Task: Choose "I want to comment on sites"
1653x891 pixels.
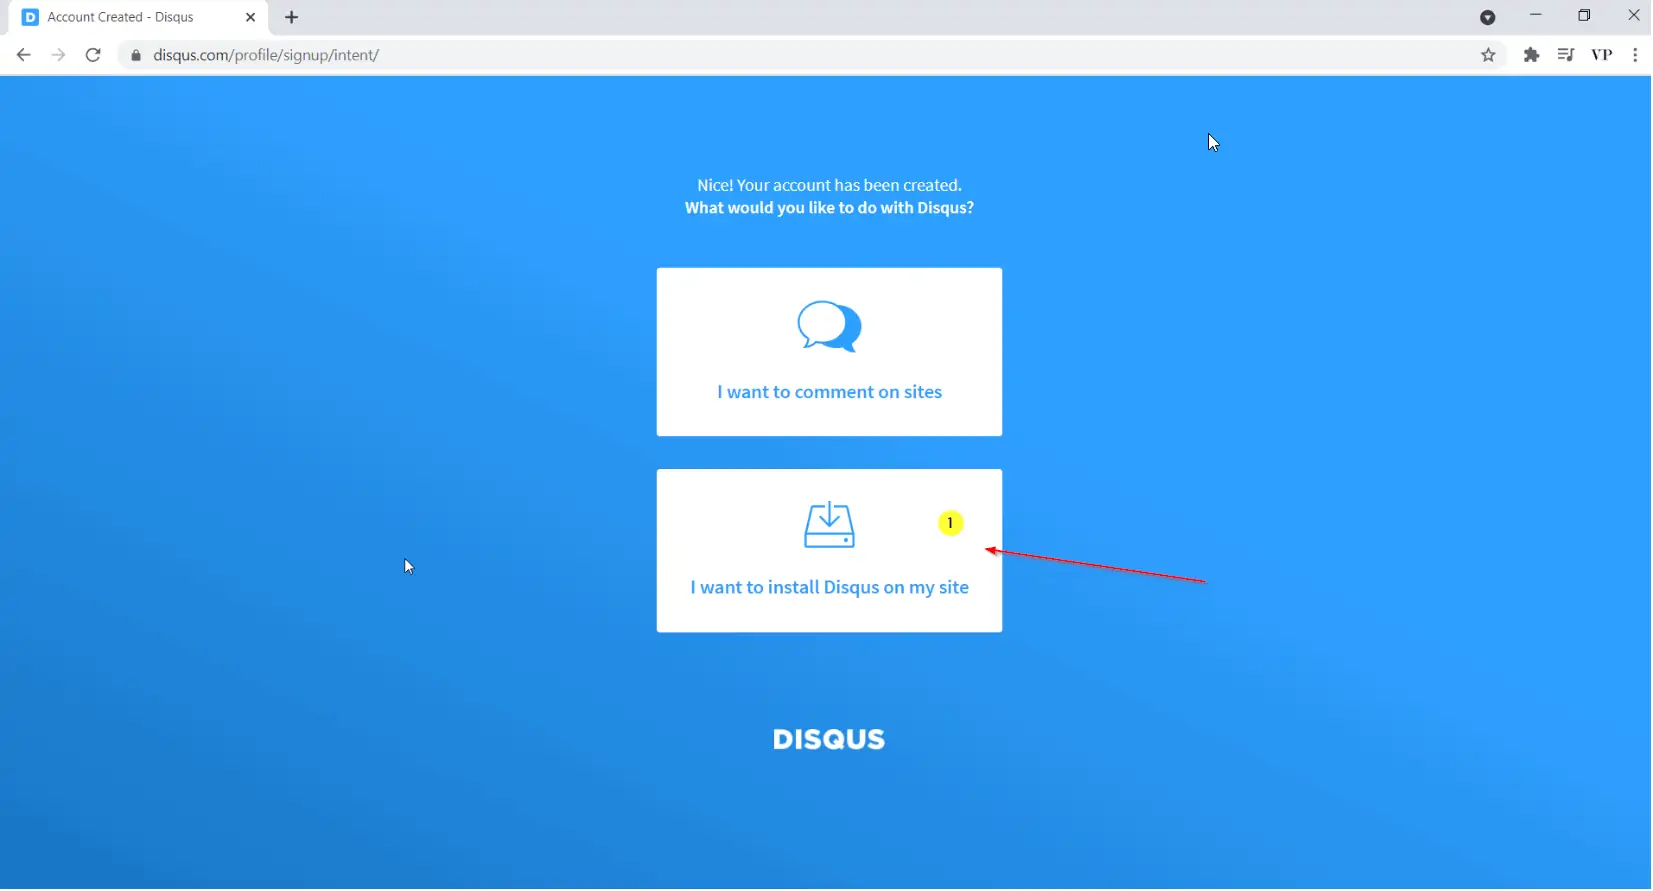Action: coord(828,392)
